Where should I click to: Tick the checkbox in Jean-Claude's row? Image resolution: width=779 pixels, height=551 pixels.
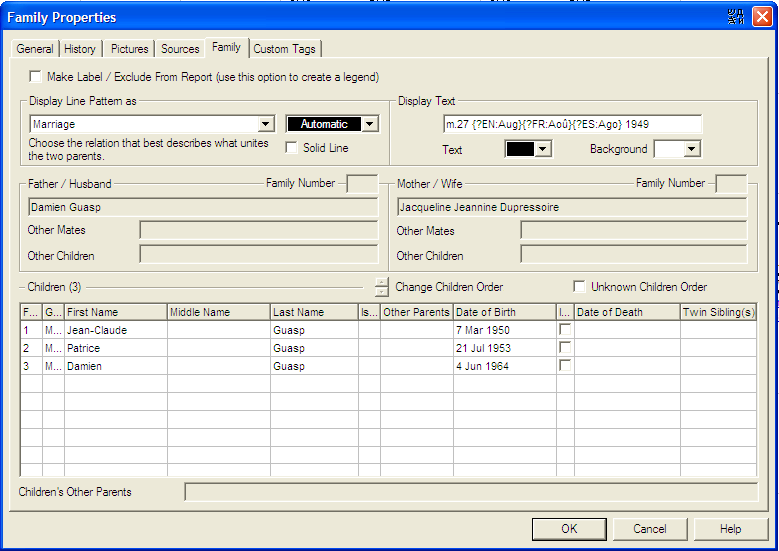[565, 330]
